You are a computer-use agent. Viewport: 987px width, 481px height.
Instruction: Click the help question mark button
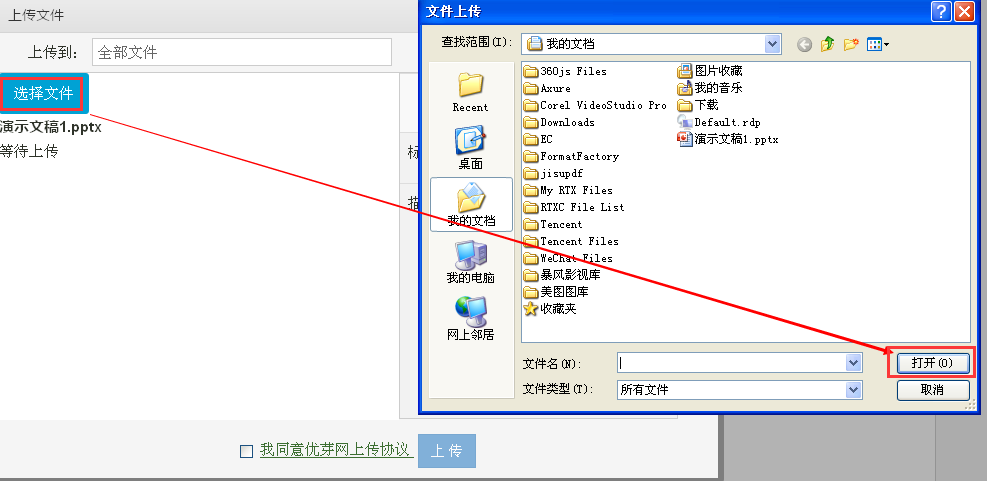(940, 11)
